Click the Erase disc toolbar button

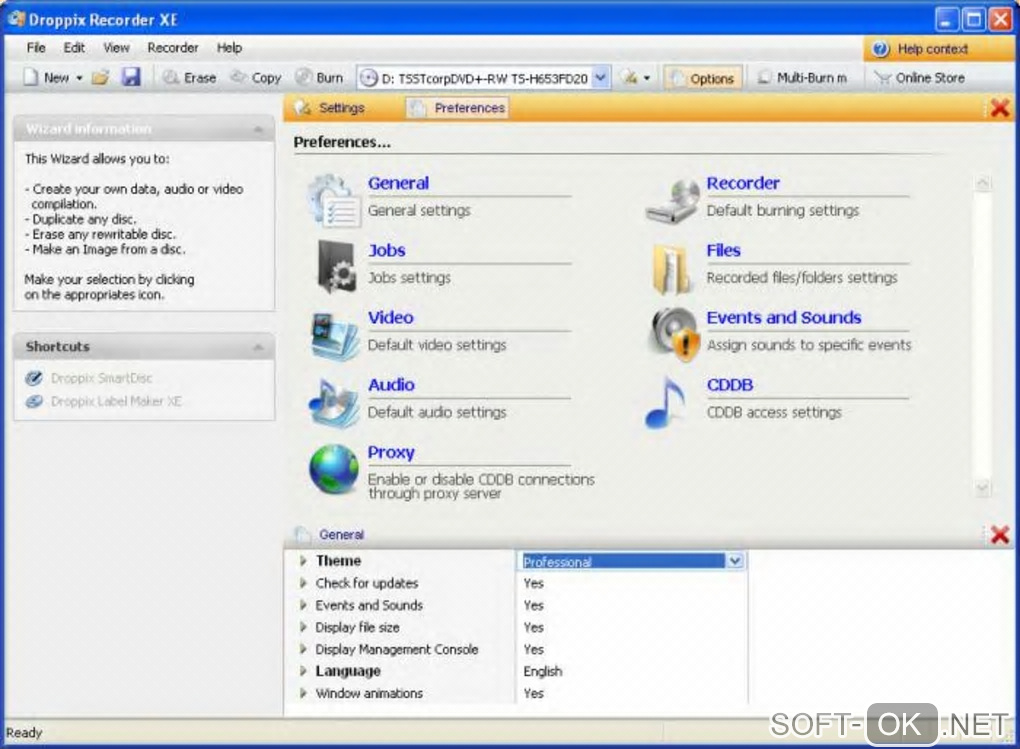[189, 77]
